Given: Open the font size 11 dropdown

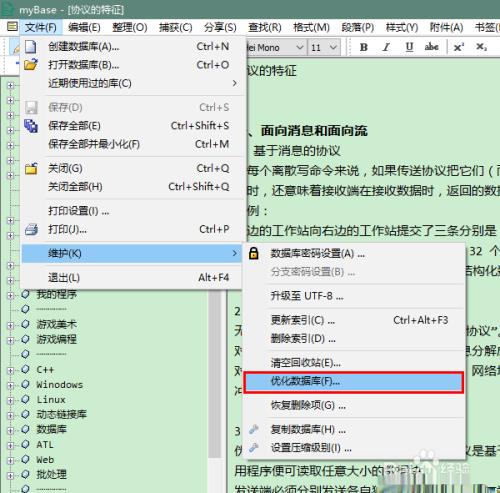Looking at the screenshot, I should 333,47.
